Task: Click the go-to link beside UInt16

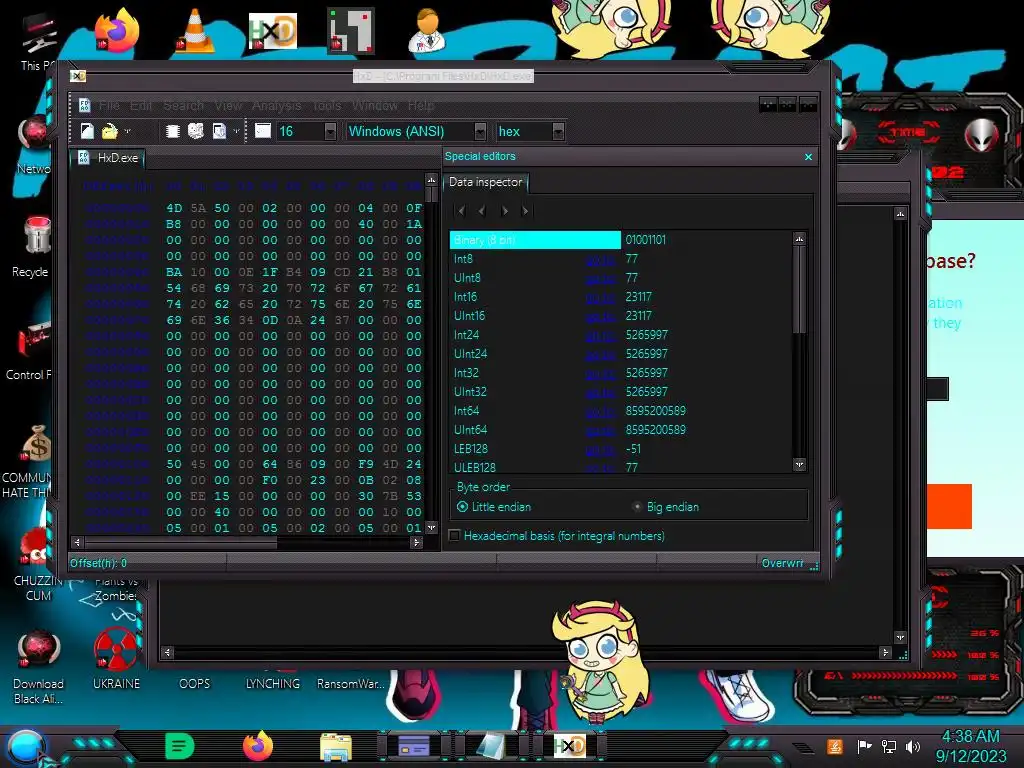Action: pos(600,316)
